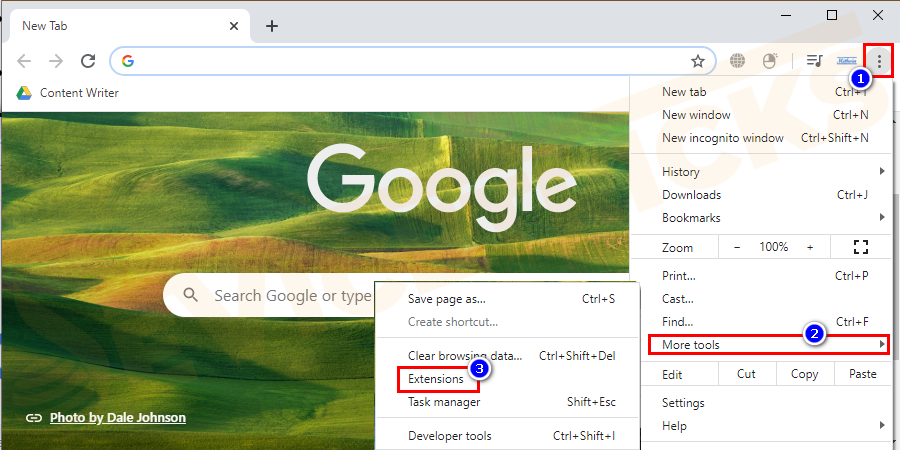
Task: Close the New Tab tab
Action: point(234,26)
